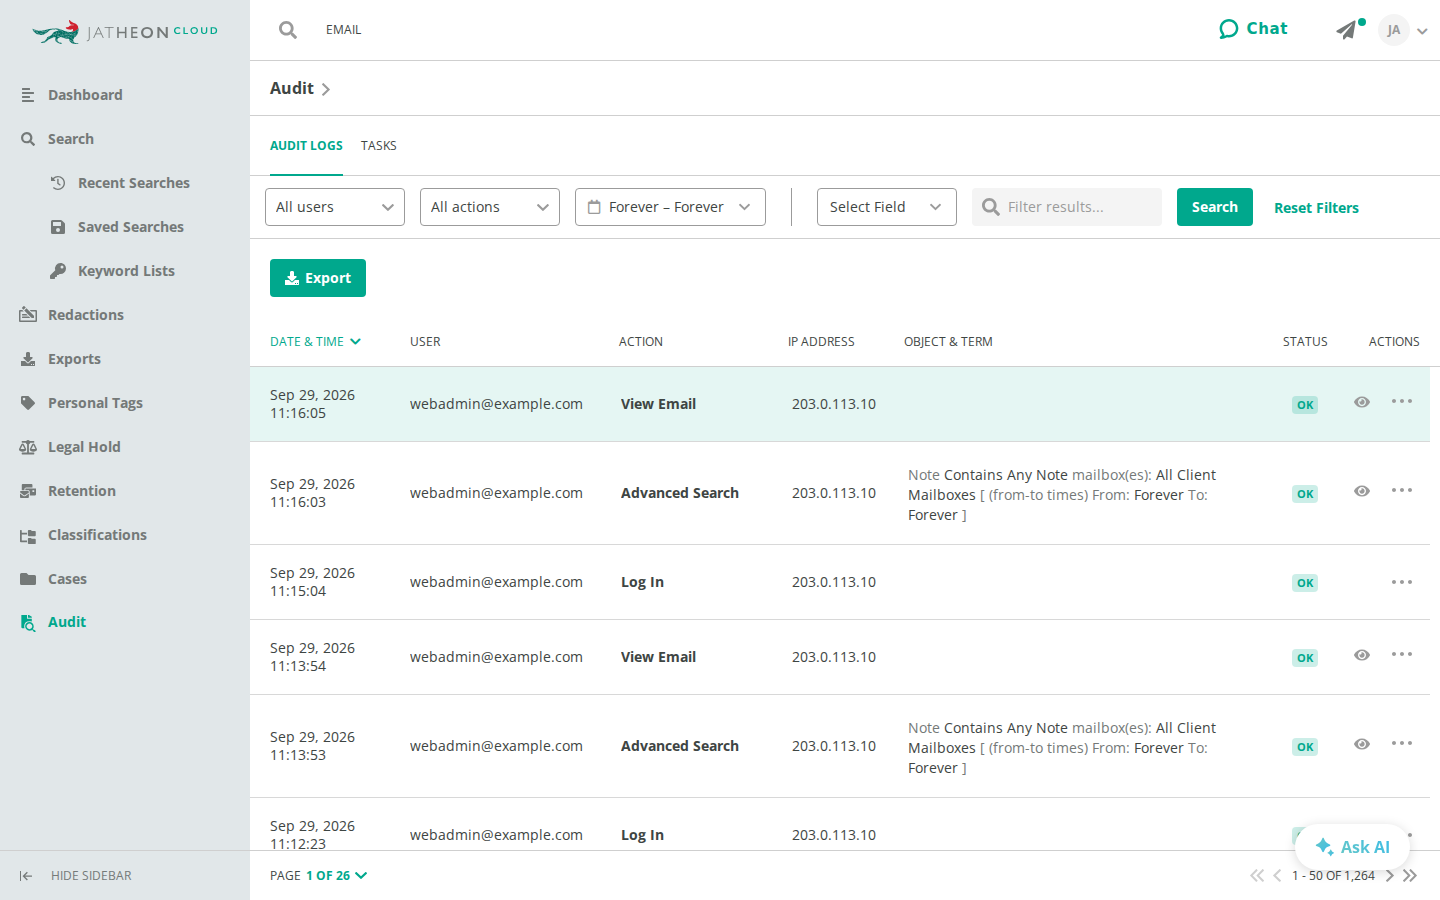Screen dimensions: 1440x900
Task: Open Recent Searches in the sidebar
Action: 134,183
